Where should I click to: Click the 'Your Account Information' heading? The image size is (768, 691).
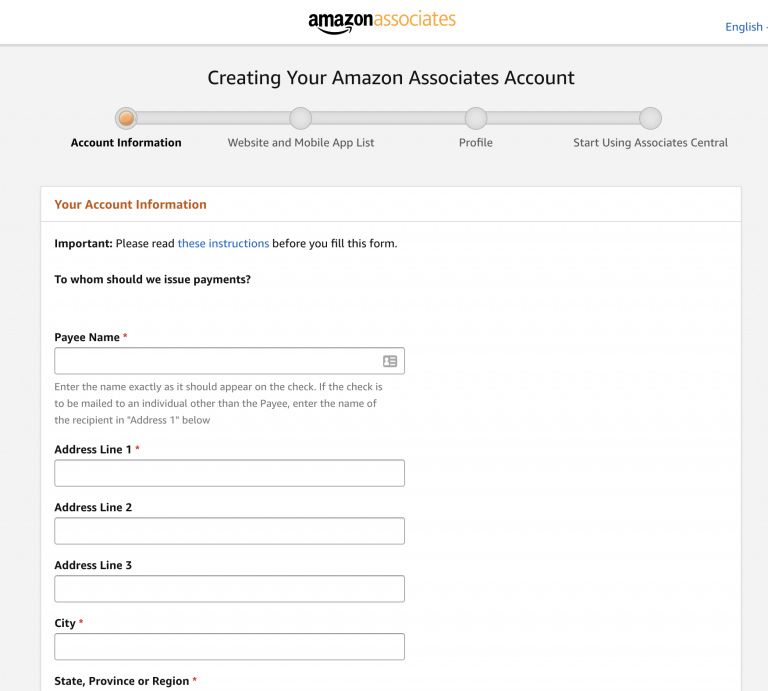coord(130,204)
